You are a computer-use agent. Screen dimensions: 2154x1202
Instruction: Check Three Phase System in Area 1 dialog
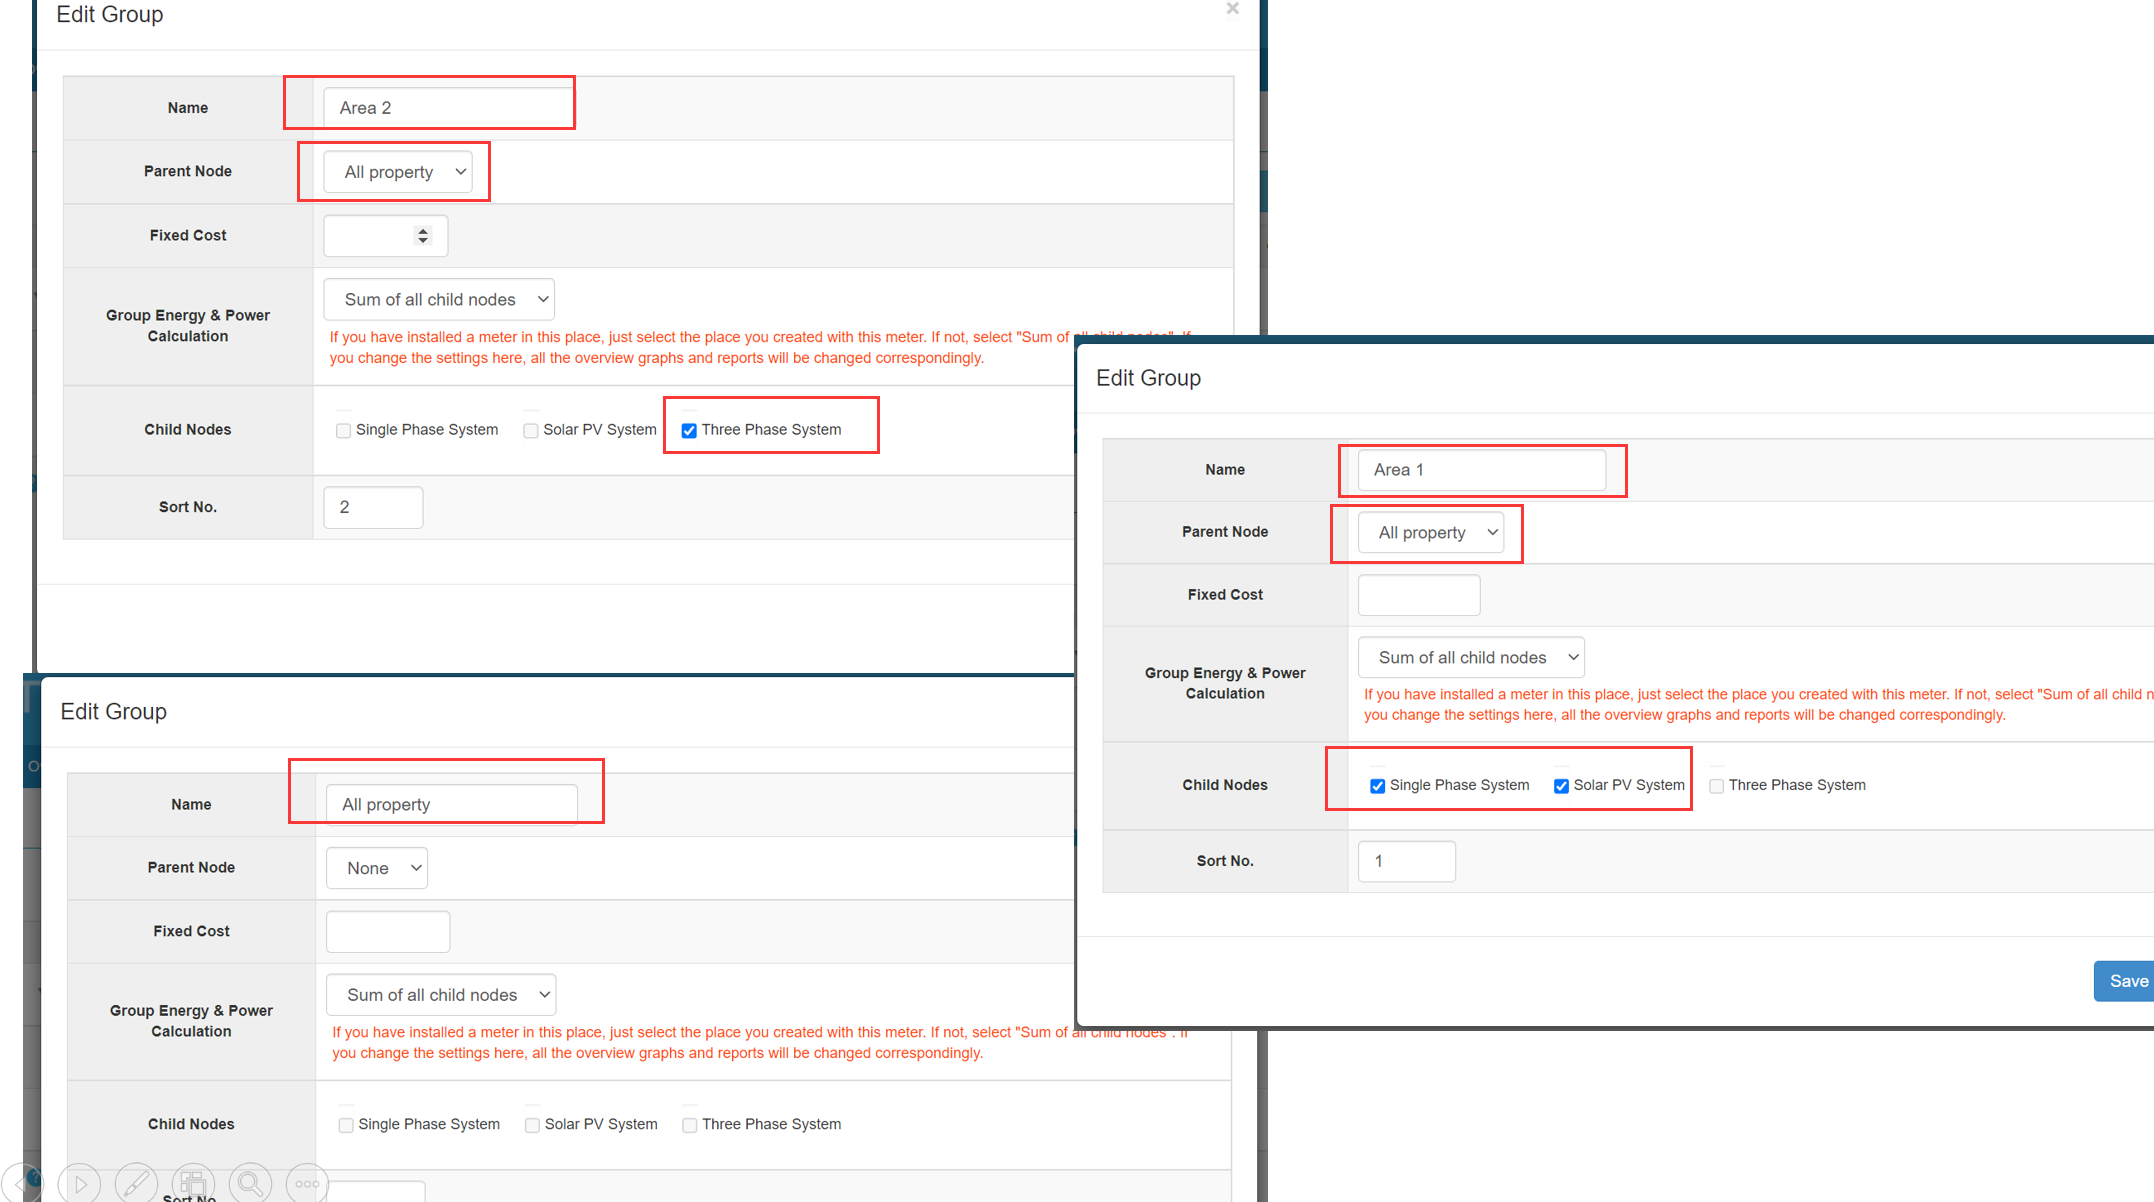[x=1716, y=786]
